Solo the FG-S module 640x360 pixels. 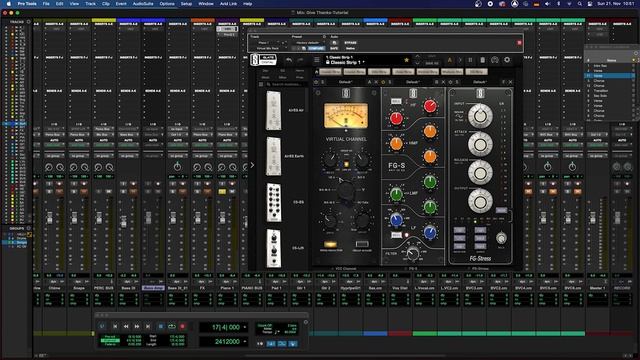(x=391, y=82)
